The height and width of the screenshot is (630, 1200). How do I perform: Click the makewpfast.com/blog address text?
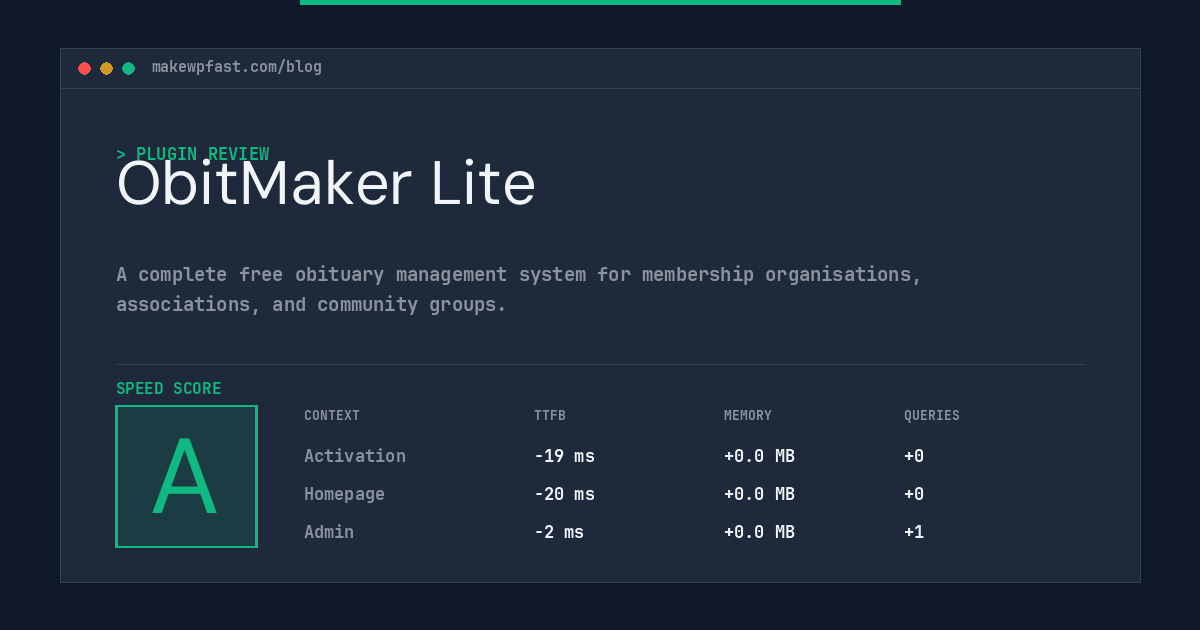click(x=237, y=67)
